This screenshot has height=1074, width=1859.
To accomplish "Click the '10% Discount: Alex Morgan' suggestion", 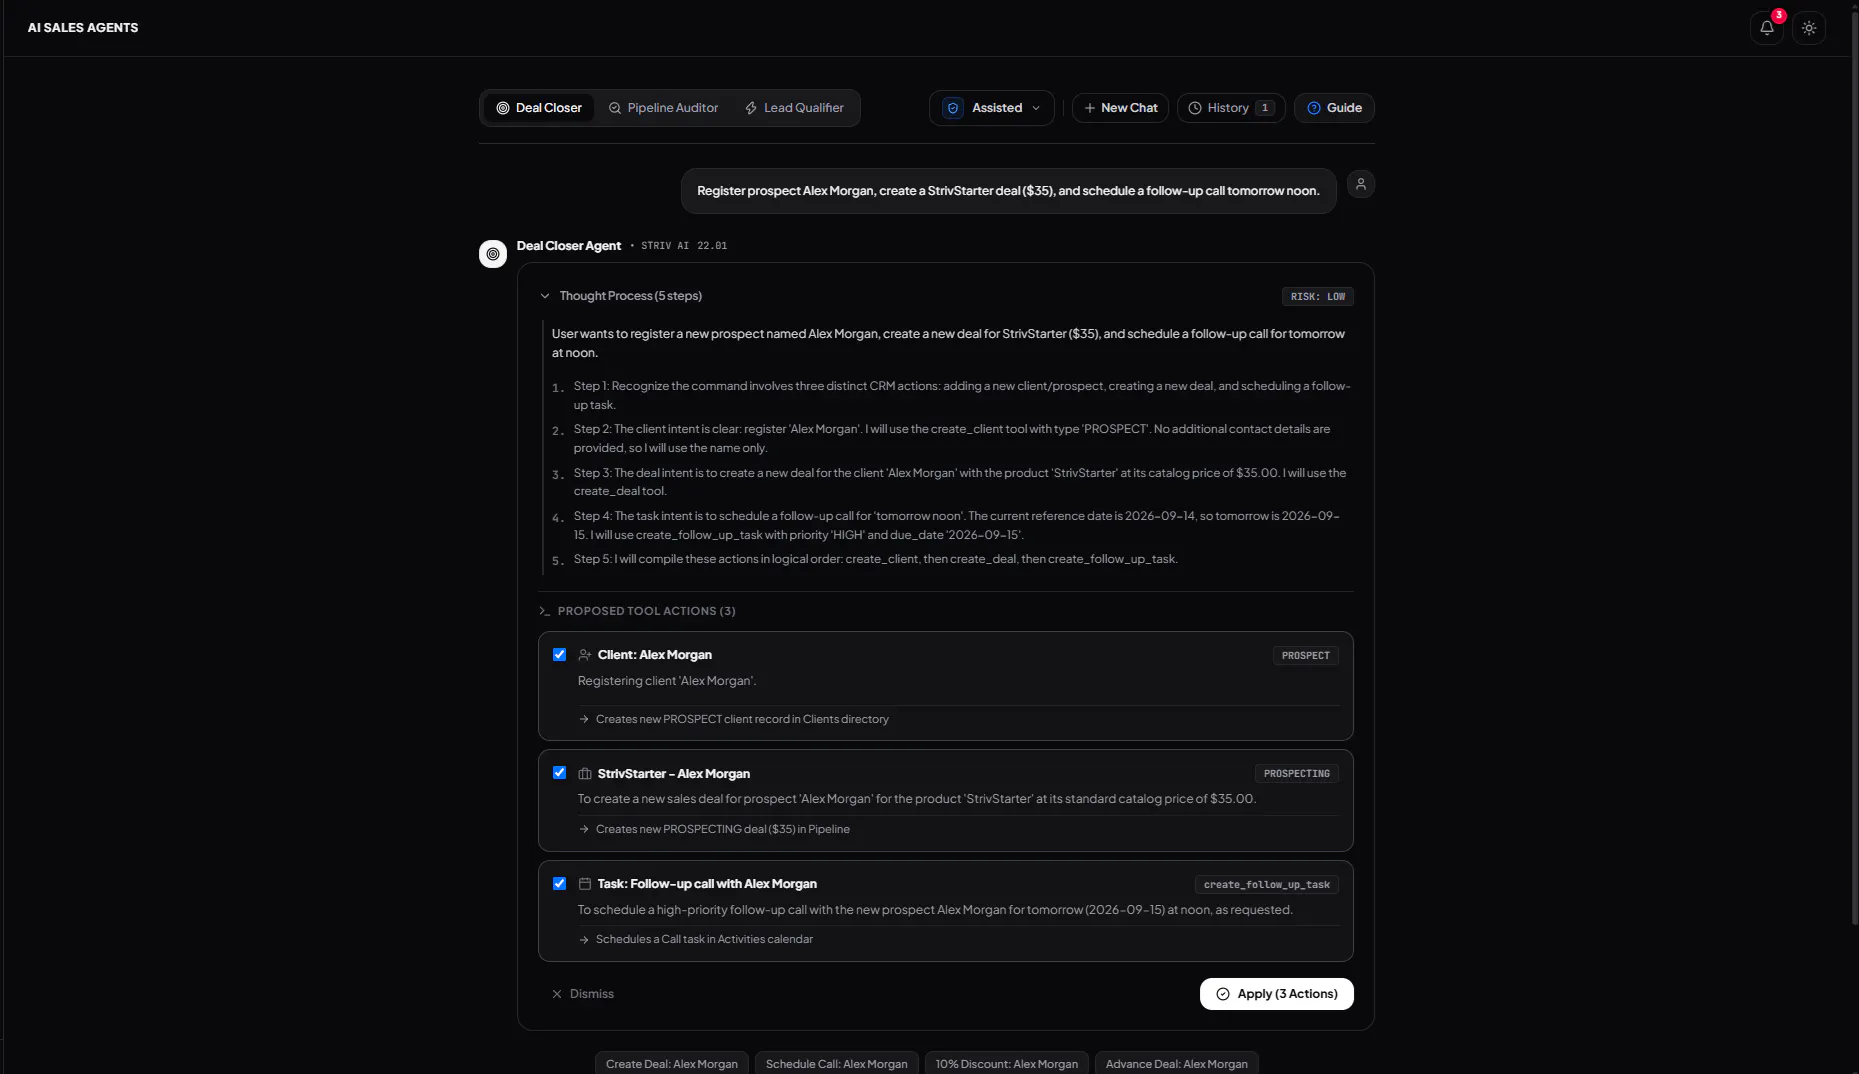I will coord(1007,1063).
